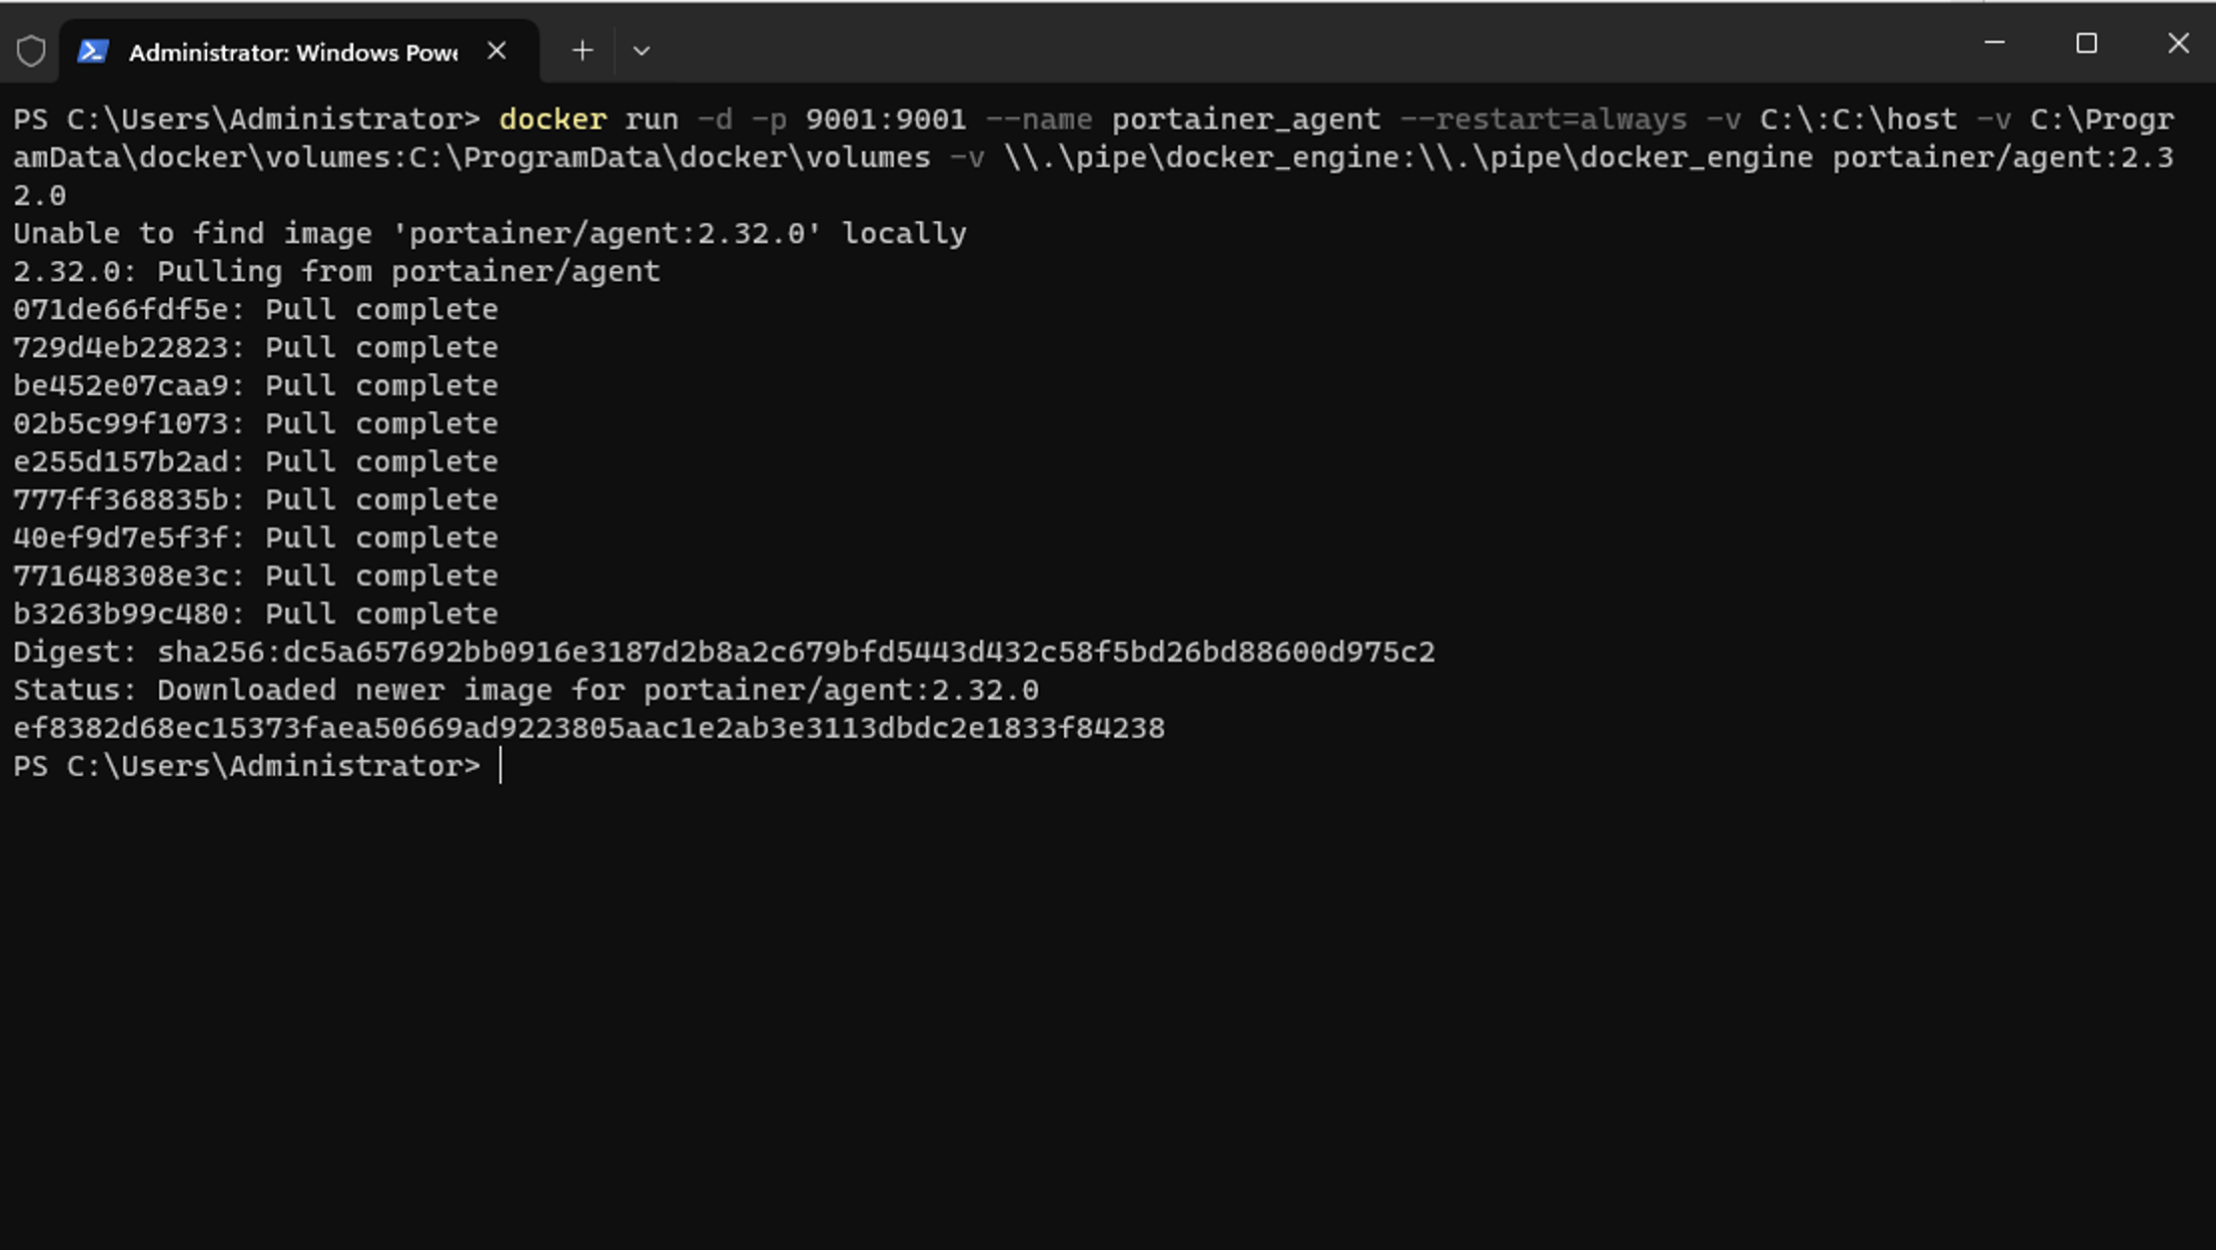Screen dimensions: 2216x1250
Task: Click the --restart=always flag in the command
Action: tap(1543, 119)
